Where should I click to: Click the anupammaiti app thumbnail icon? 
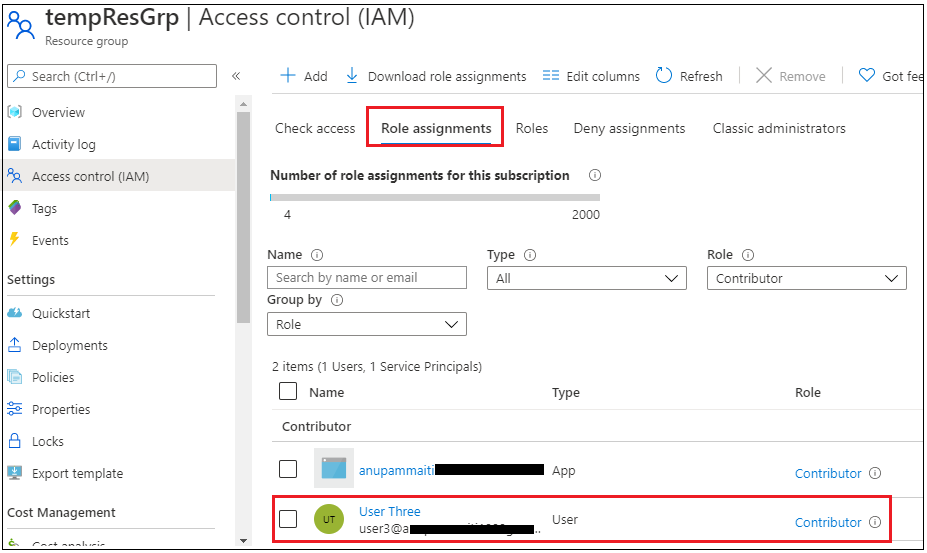[x=333, y=468]
